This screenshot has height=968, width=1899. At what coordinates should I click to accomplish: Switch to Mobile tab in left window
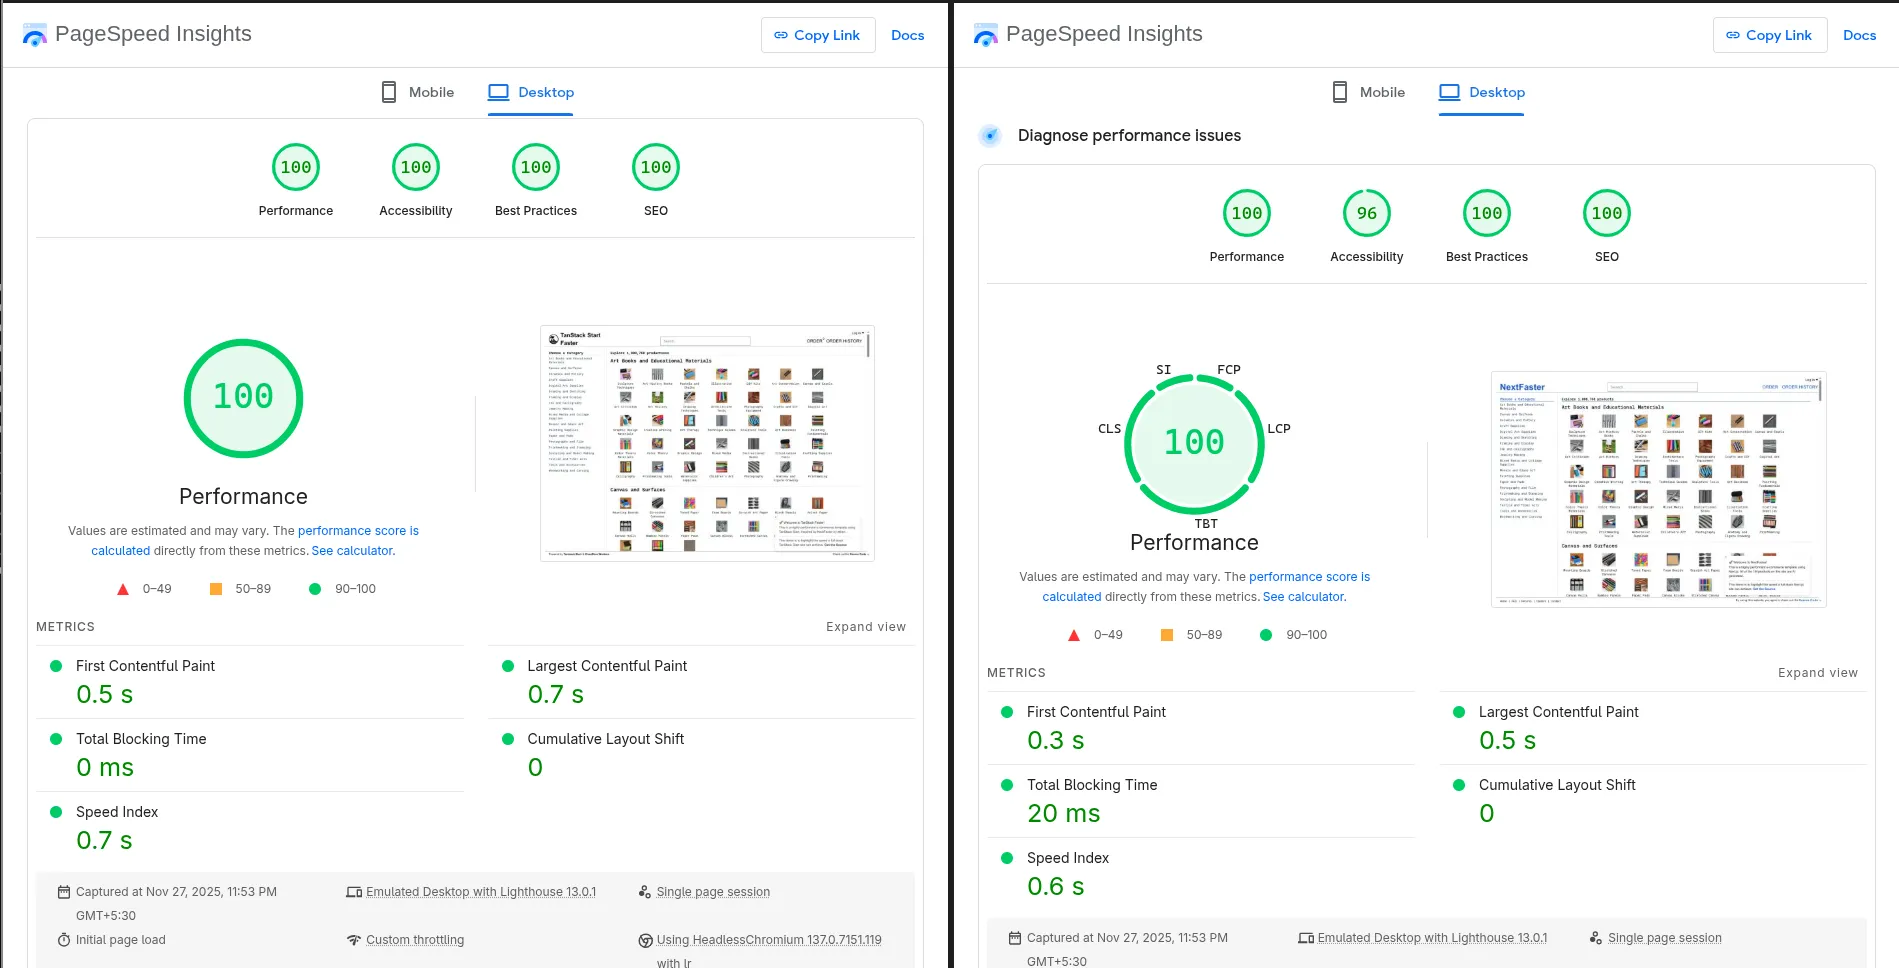[x=418, y=92]
